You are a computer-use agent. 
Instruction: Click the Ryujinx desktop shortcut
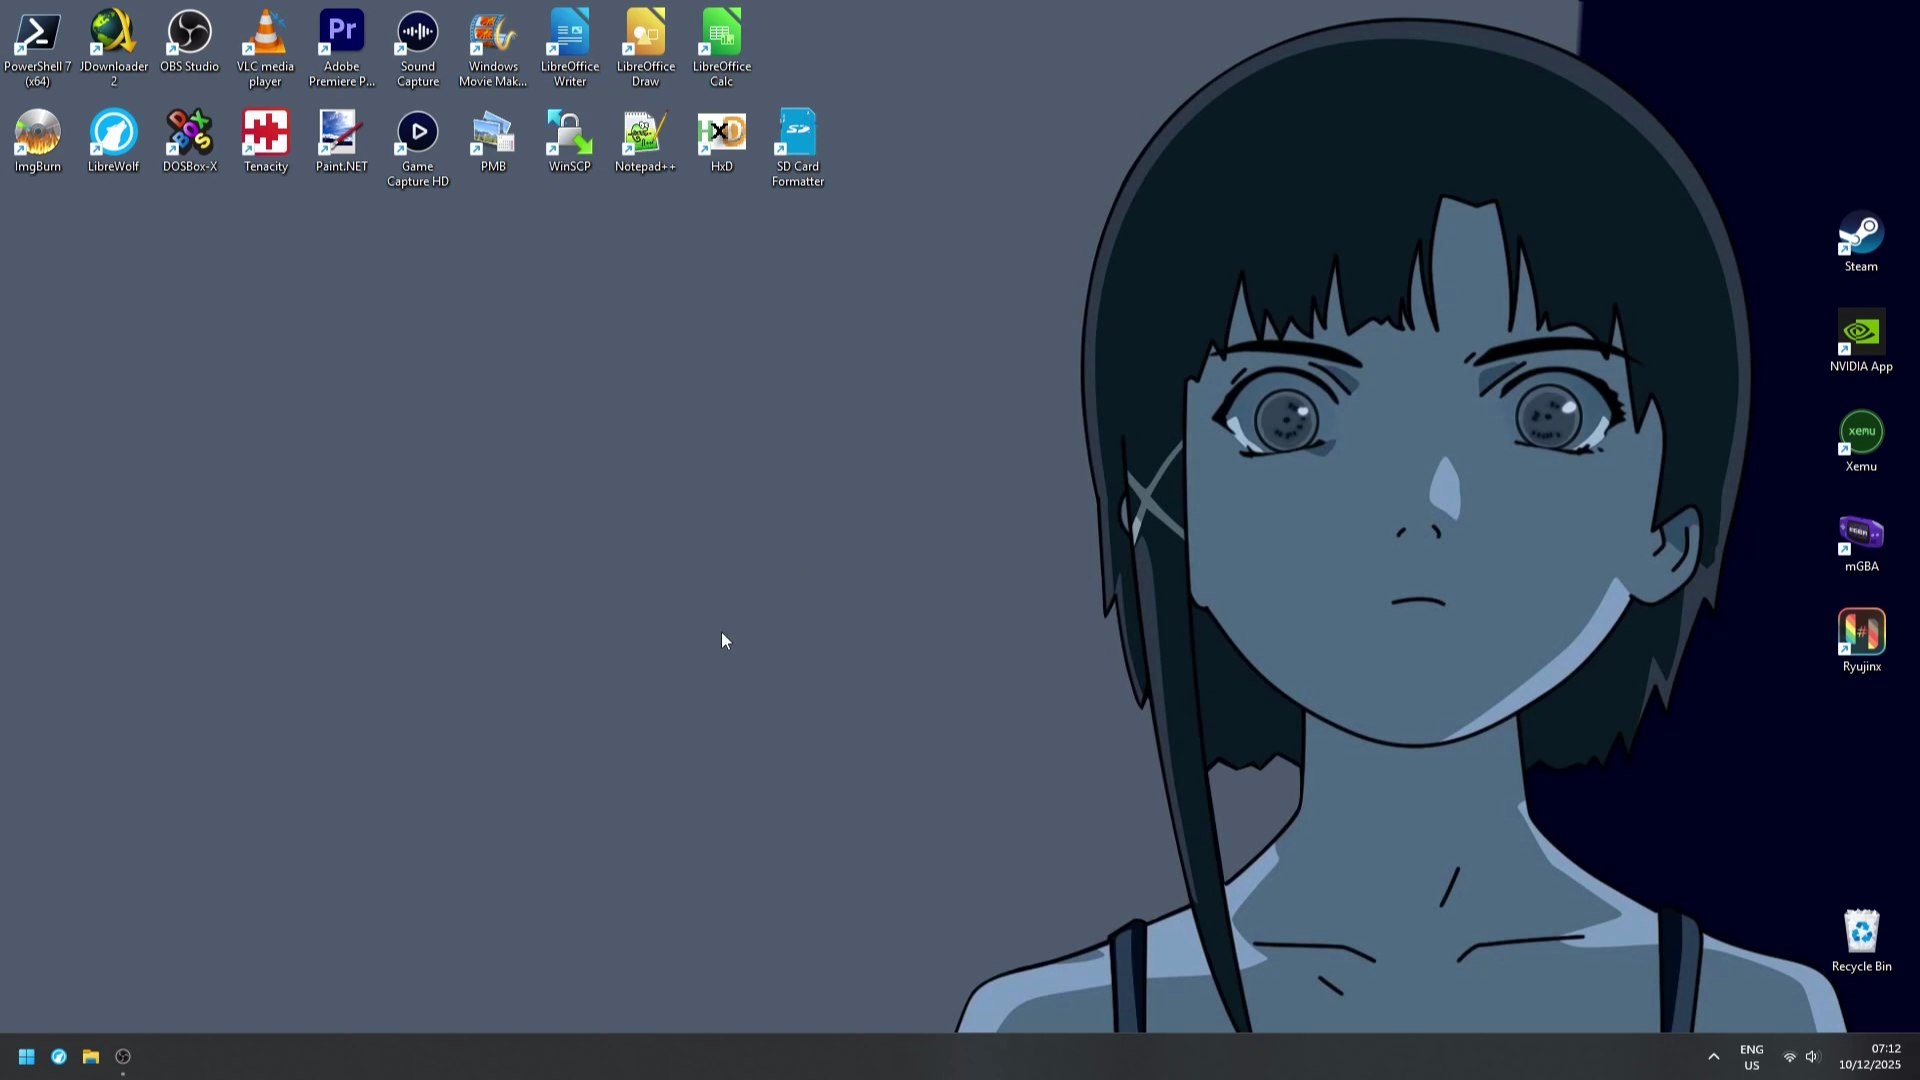[1861, 640]
